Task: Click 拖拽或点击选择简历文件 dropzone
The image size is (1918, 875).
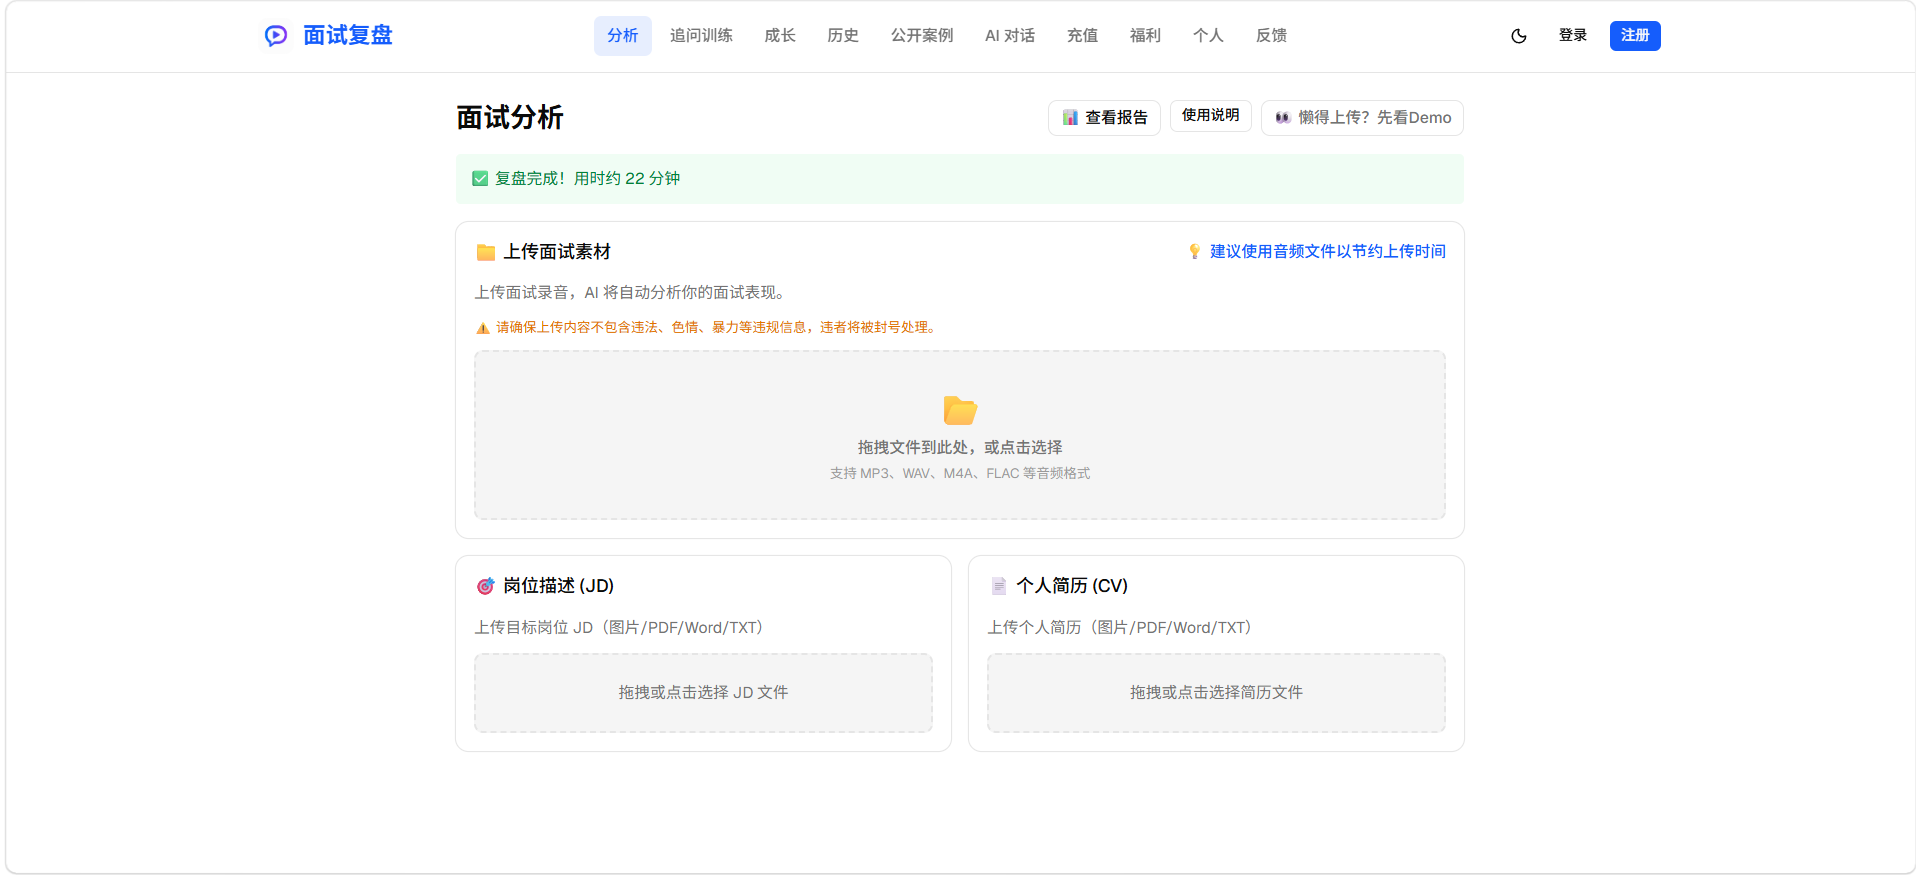Action: tap(1216, 693)
